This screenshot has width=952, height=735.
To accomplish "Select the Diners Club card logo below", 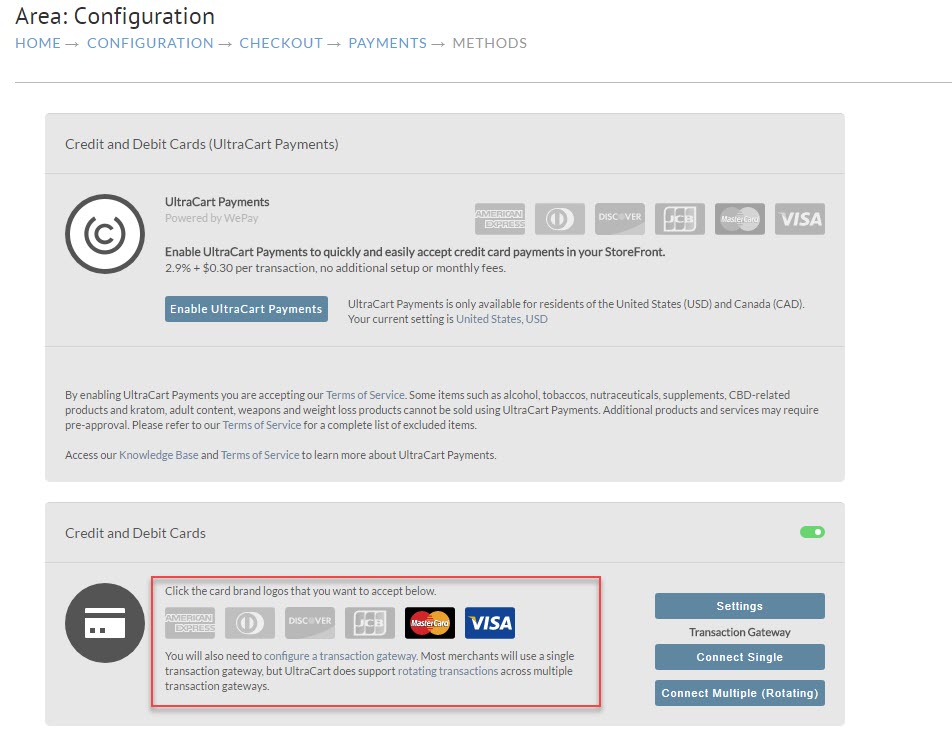I will pyautogui.click(x=250, y=623).
